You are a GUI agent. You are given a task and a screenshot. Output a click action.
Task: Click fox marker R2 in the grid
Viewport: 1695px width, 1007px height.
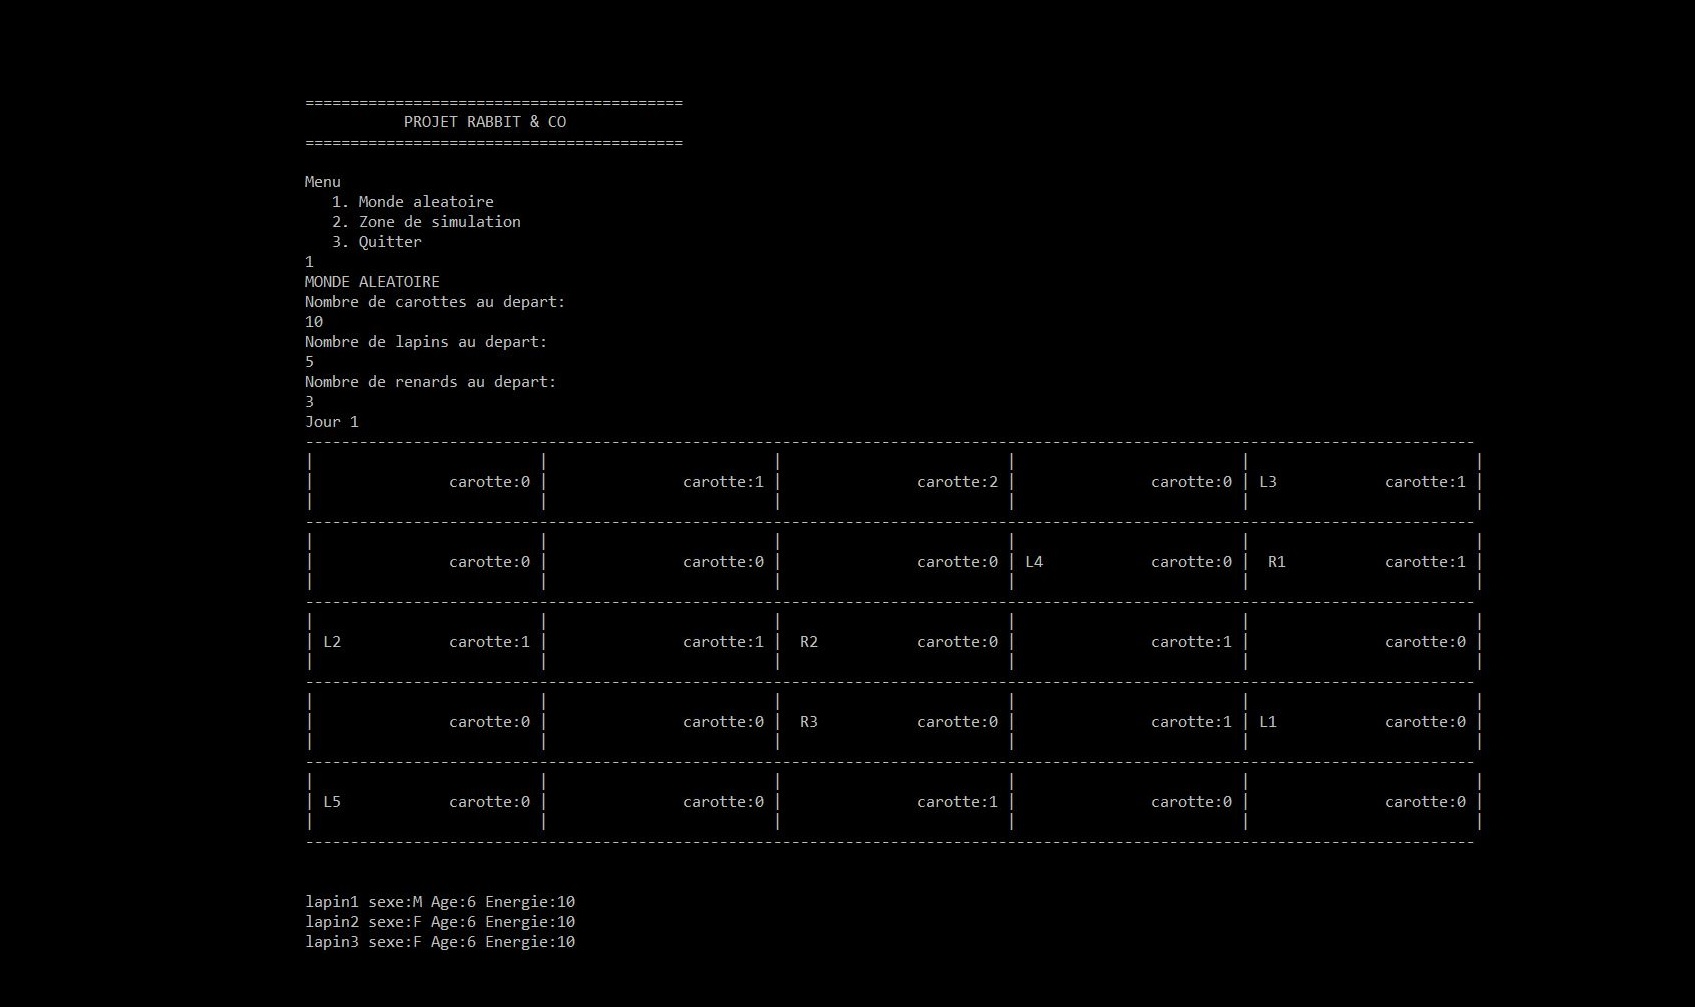(x=809, y=642)
